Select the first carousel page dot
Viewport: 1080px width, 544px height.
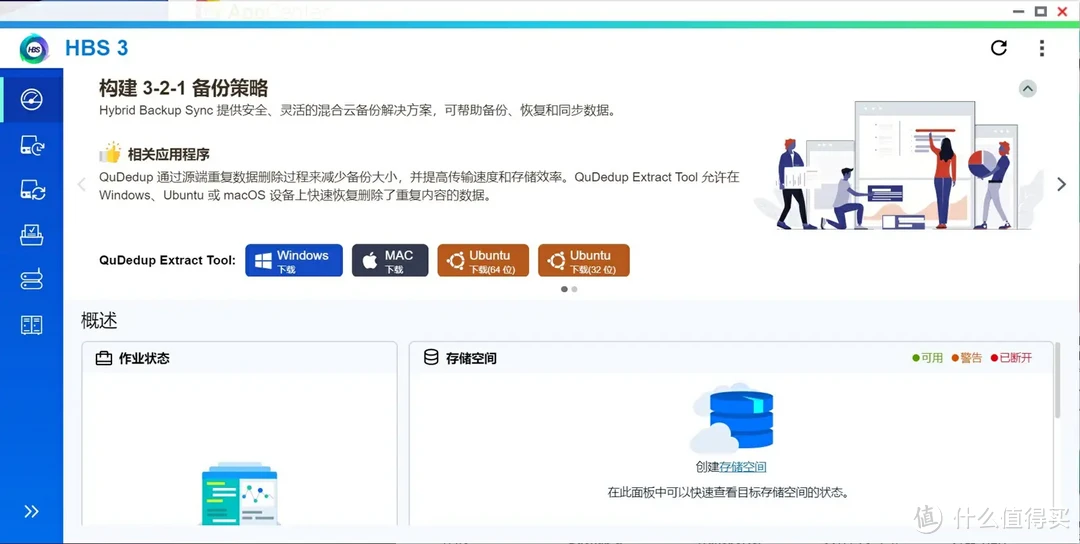click(x=564, y=289)
